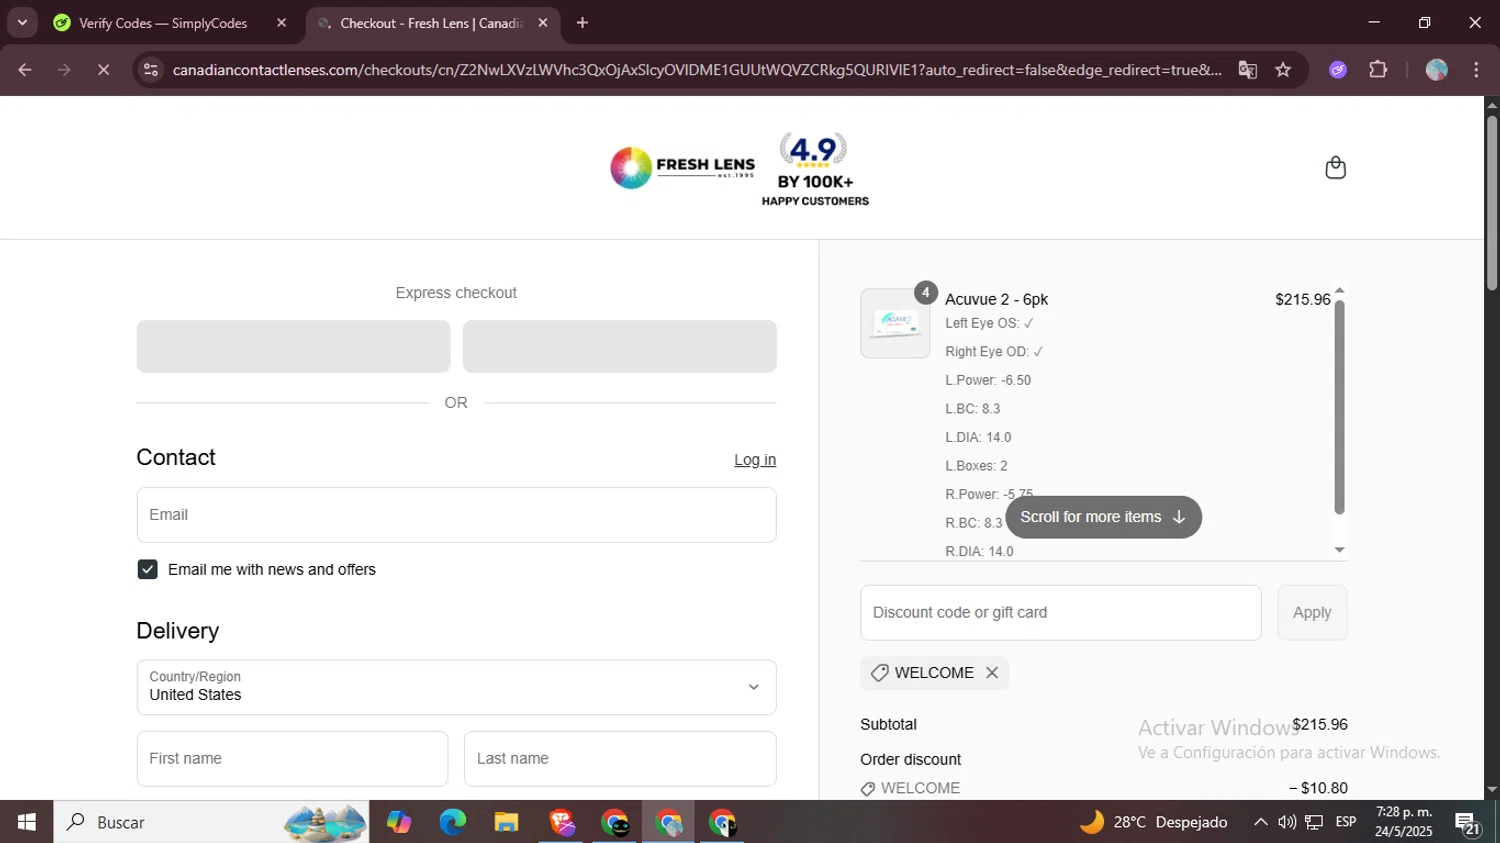Image resolution: width=1500 pixels, height=843 pixels.
Task: Click the Apply discount button
Action: point(1312,613)
